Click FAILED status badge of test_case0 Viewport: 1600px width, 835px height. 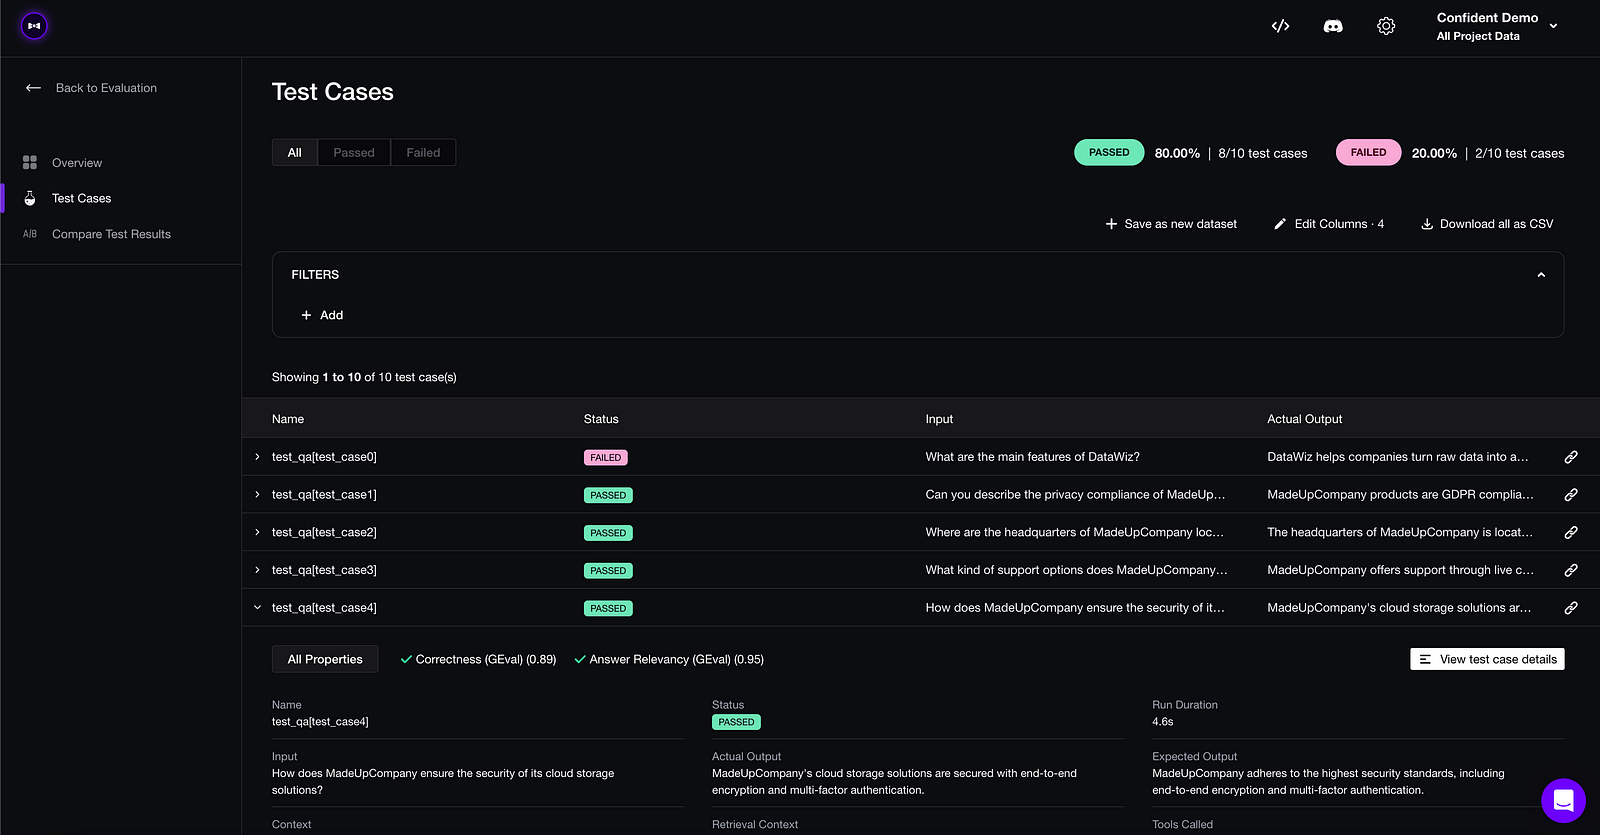tap(606, 458)
